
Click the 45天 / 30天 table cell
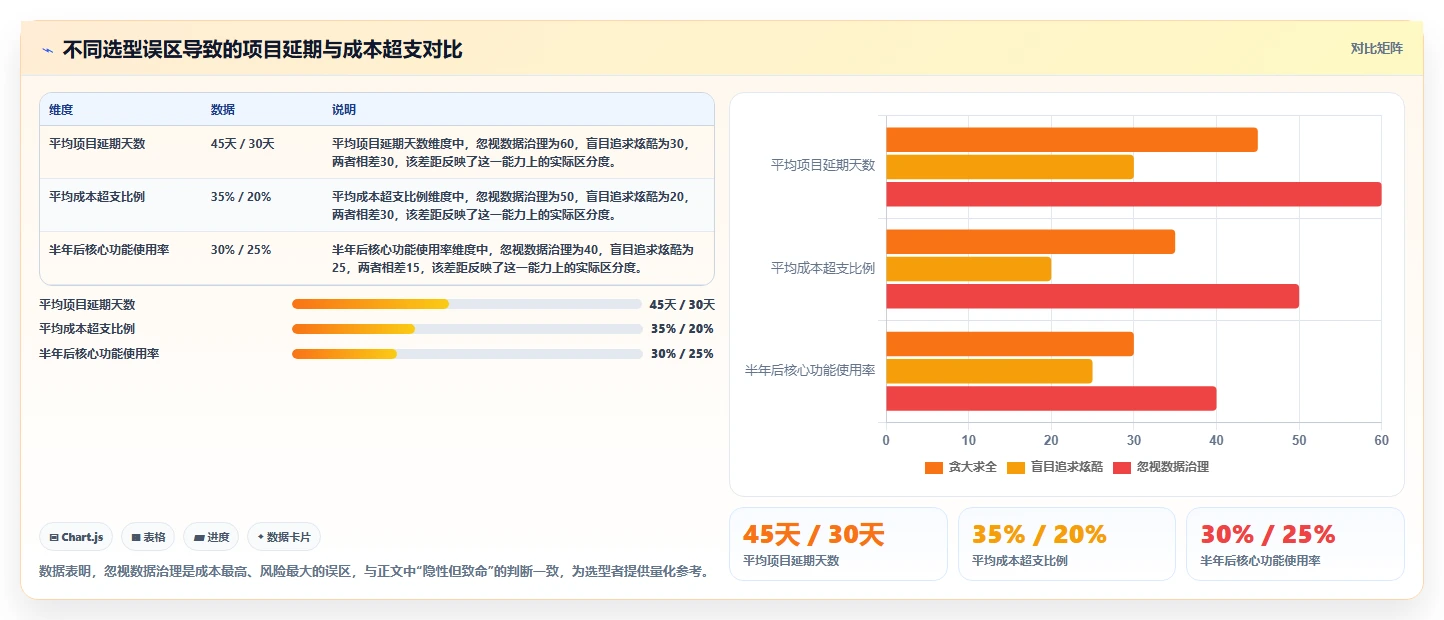coord(243,144)
